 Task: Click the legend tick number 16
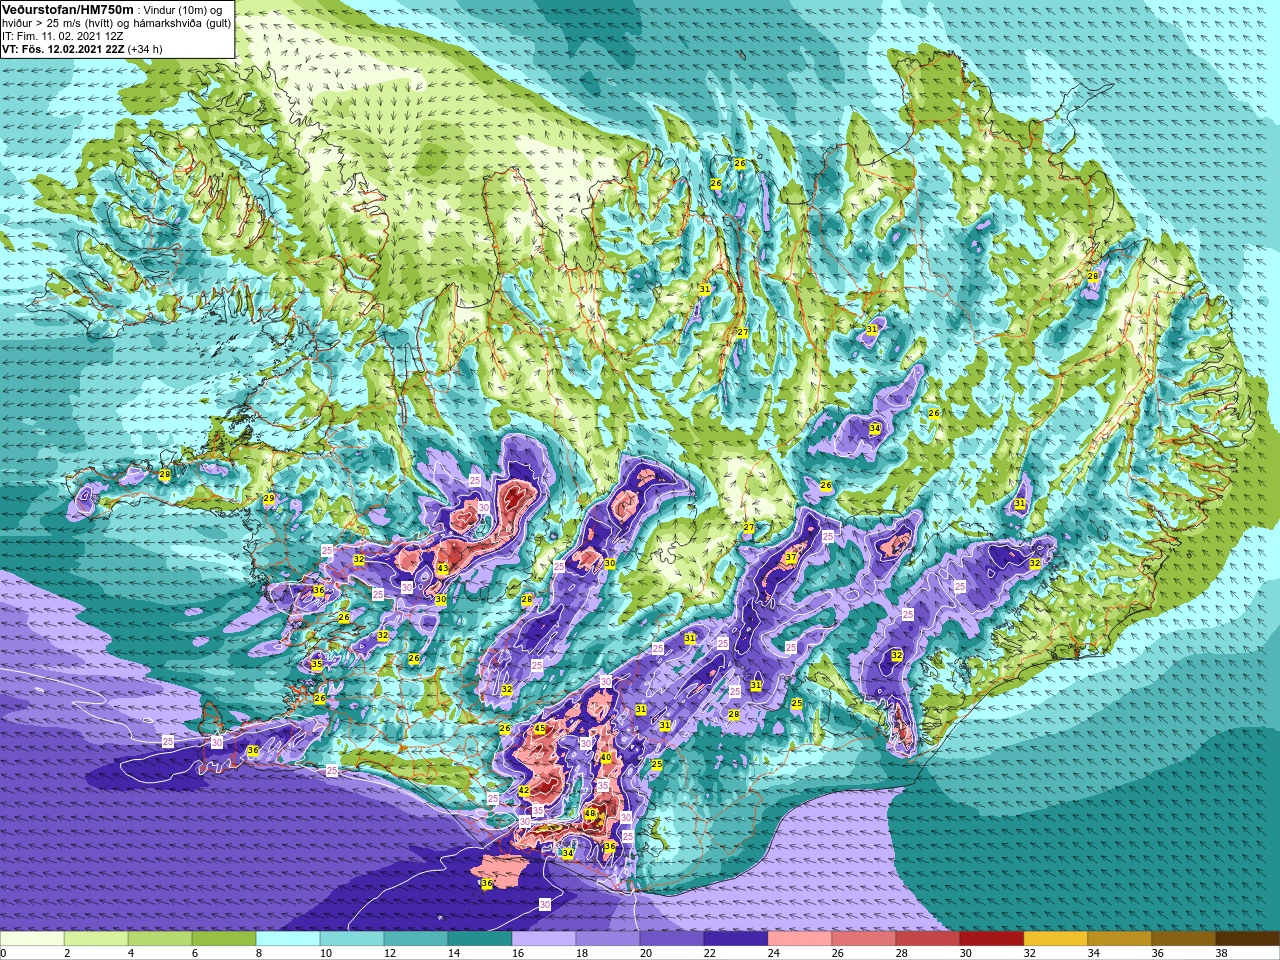click(x=517, y=953)
